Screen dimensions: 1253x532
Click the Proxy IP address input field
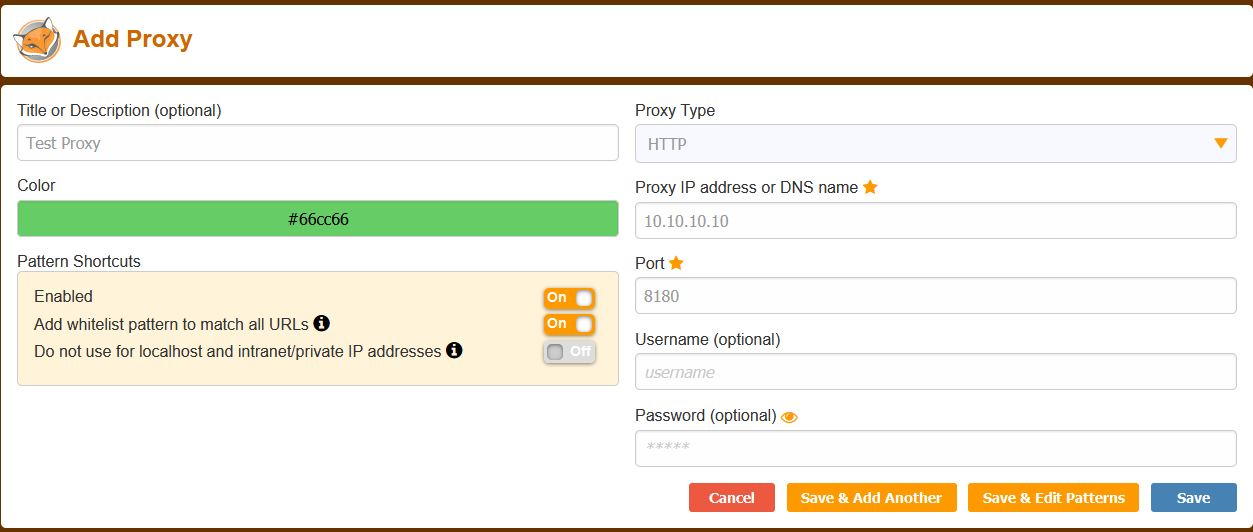[935, 221]
